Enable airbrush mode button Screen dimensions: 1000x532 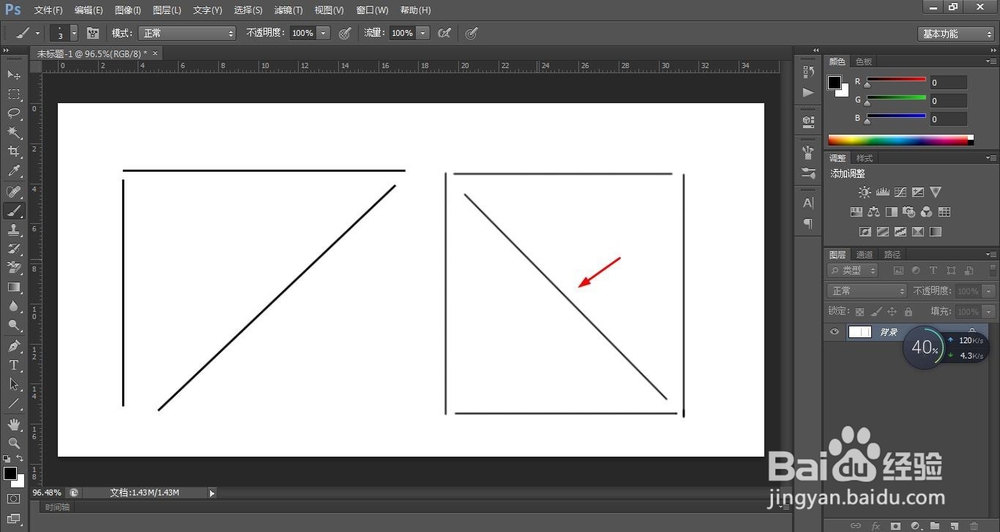point(445,33)
